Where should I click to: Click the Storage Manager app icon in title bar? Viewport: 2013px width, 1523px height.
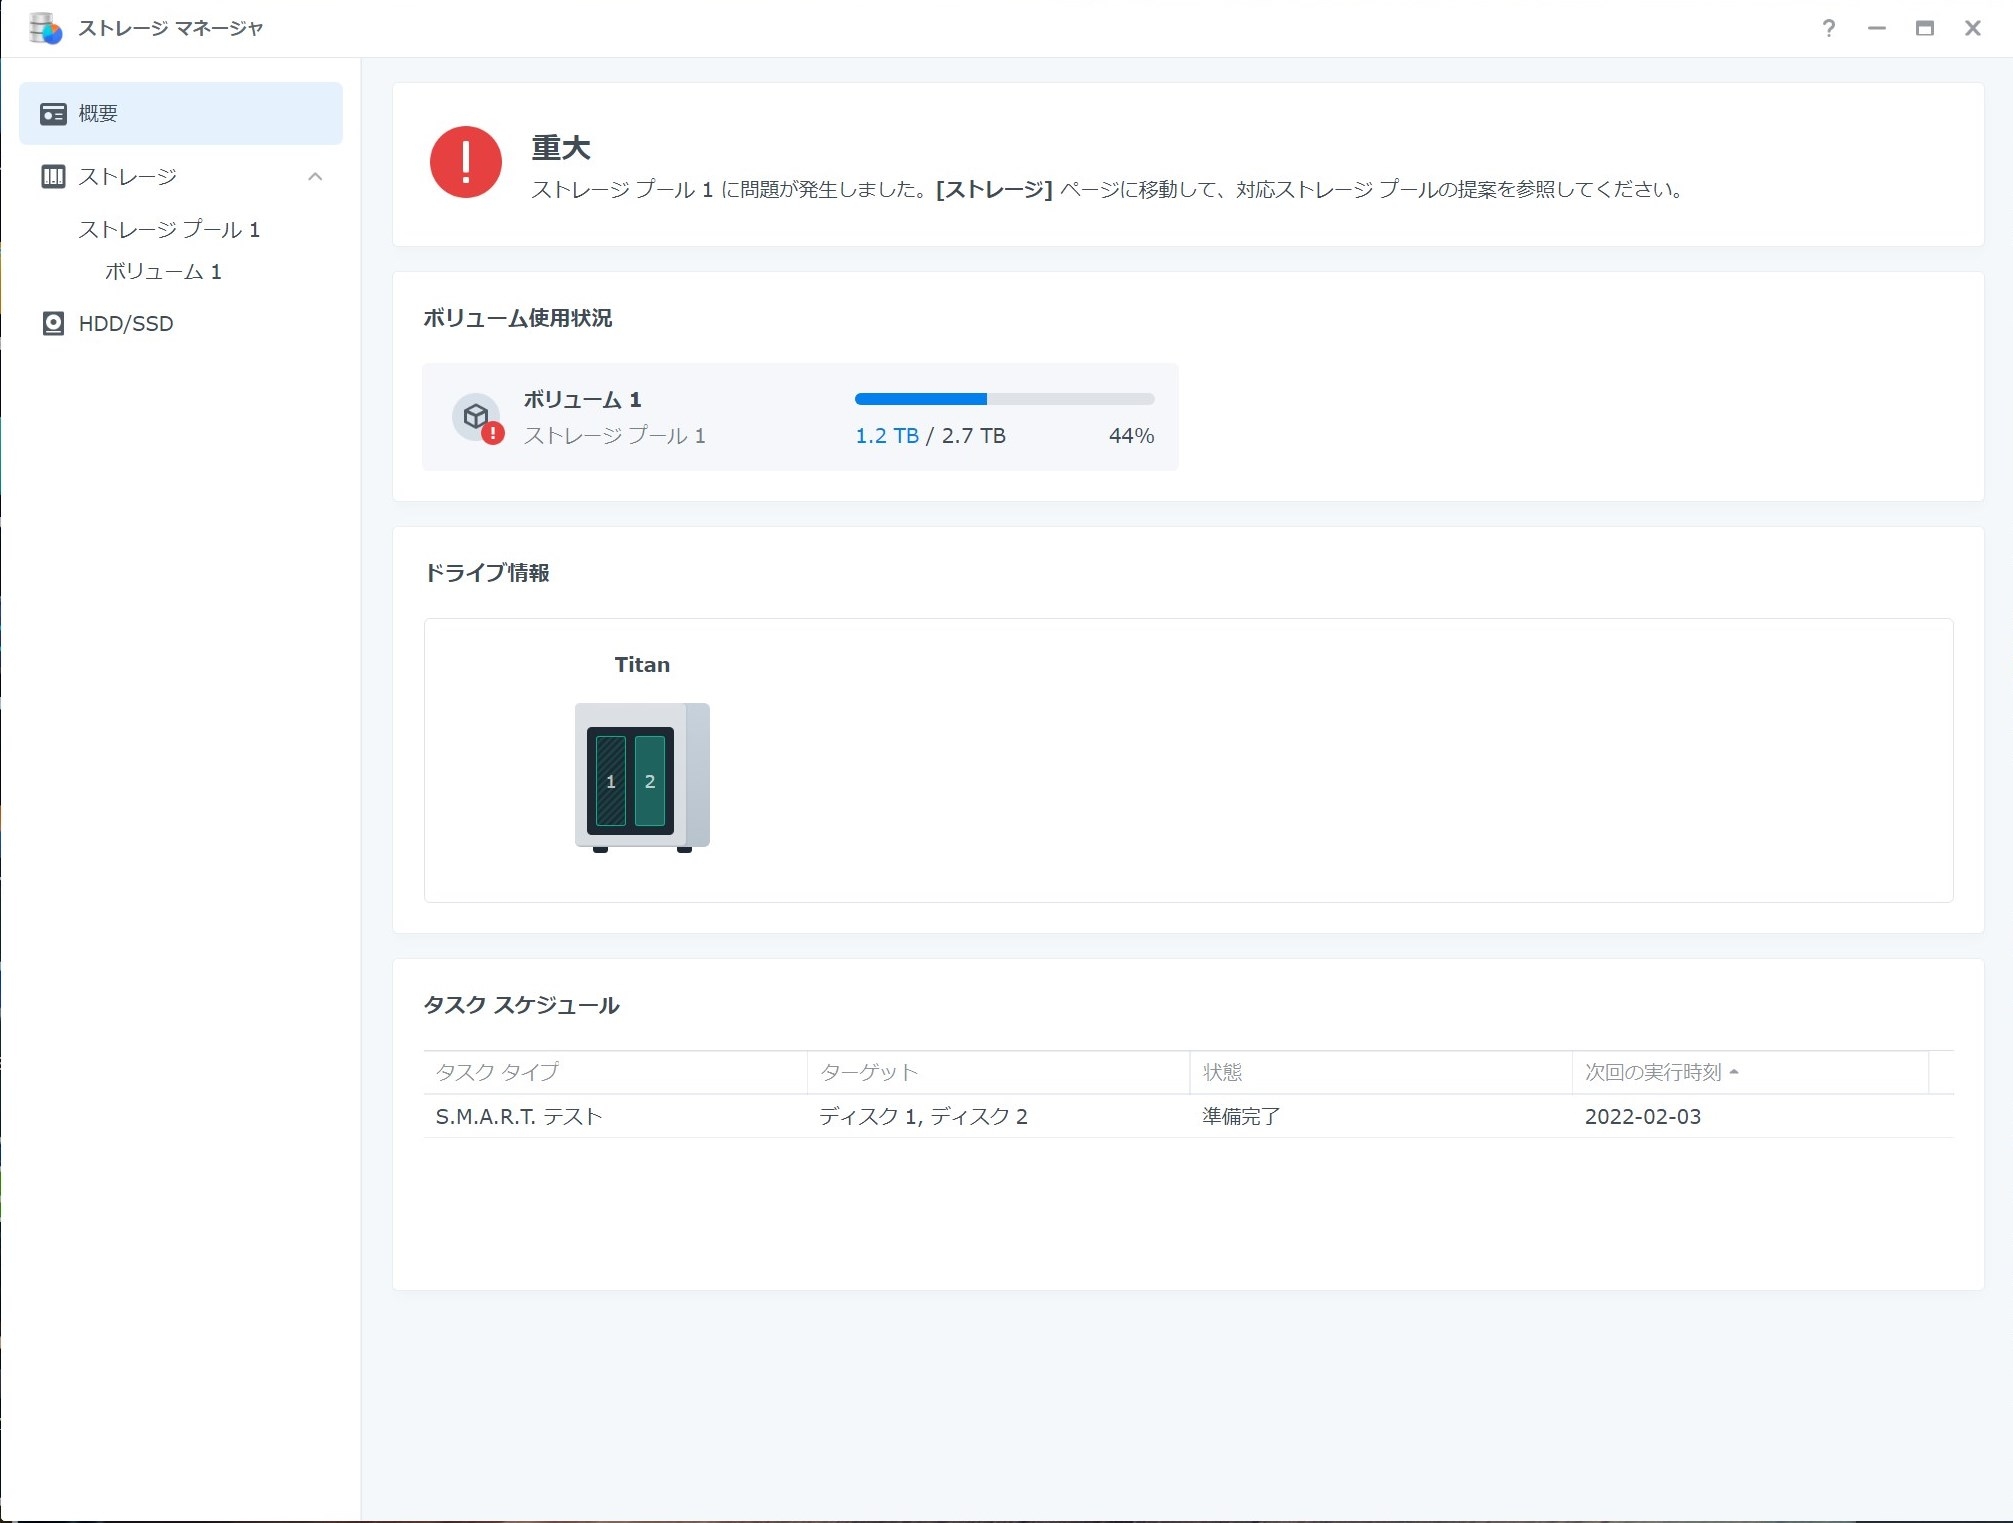[45, 28]
